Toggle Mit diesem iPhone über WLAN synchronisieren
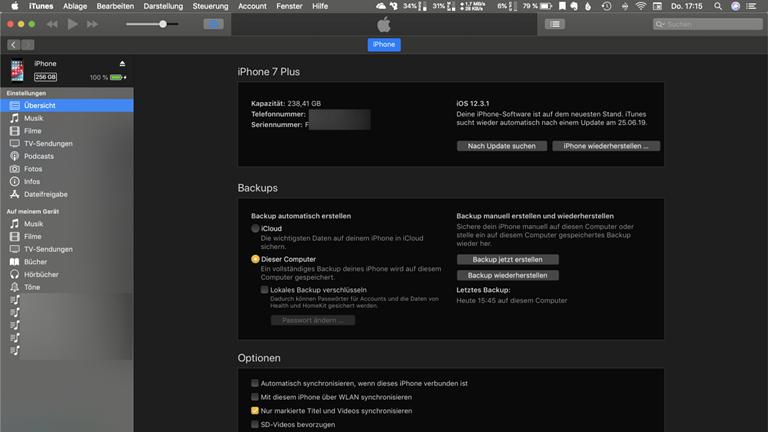The image size is (768, 432). 255,397
